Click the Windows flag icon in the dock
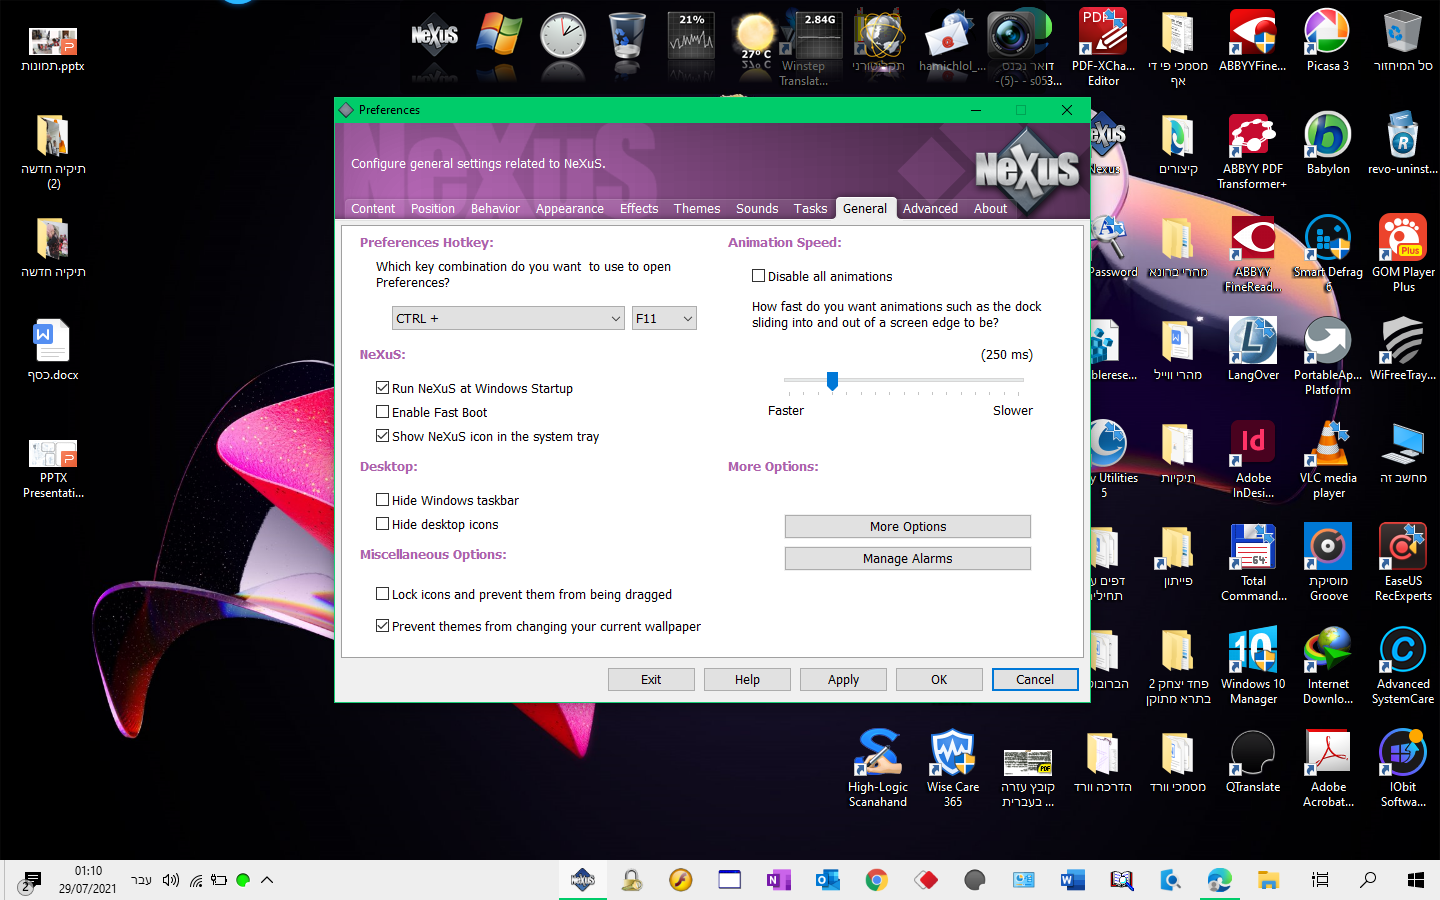The height and width of the screenshot is (900, 1440). (498, 36)
